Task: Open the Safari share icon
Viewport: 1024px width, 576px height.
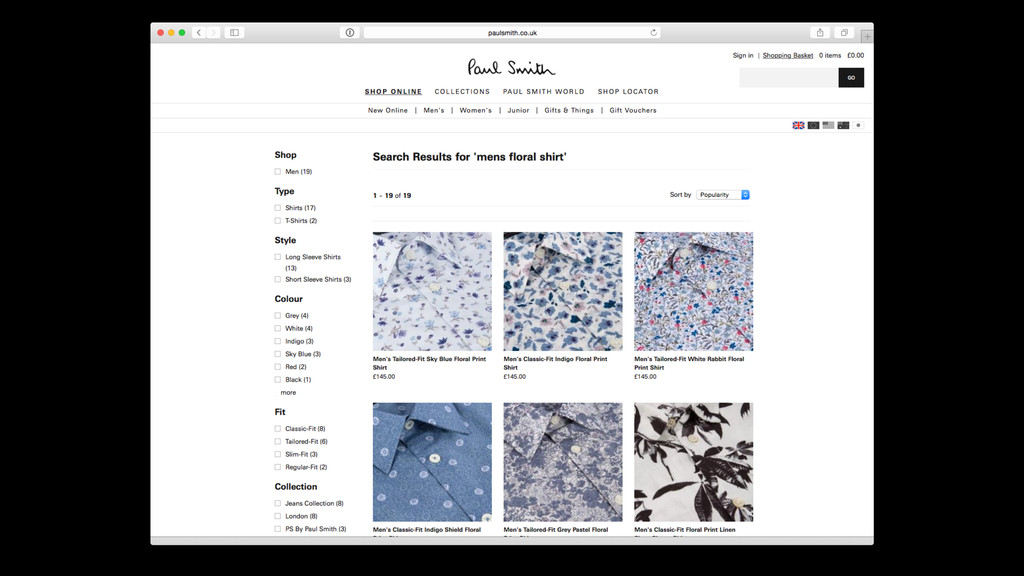Action: [x=820, y=33]
